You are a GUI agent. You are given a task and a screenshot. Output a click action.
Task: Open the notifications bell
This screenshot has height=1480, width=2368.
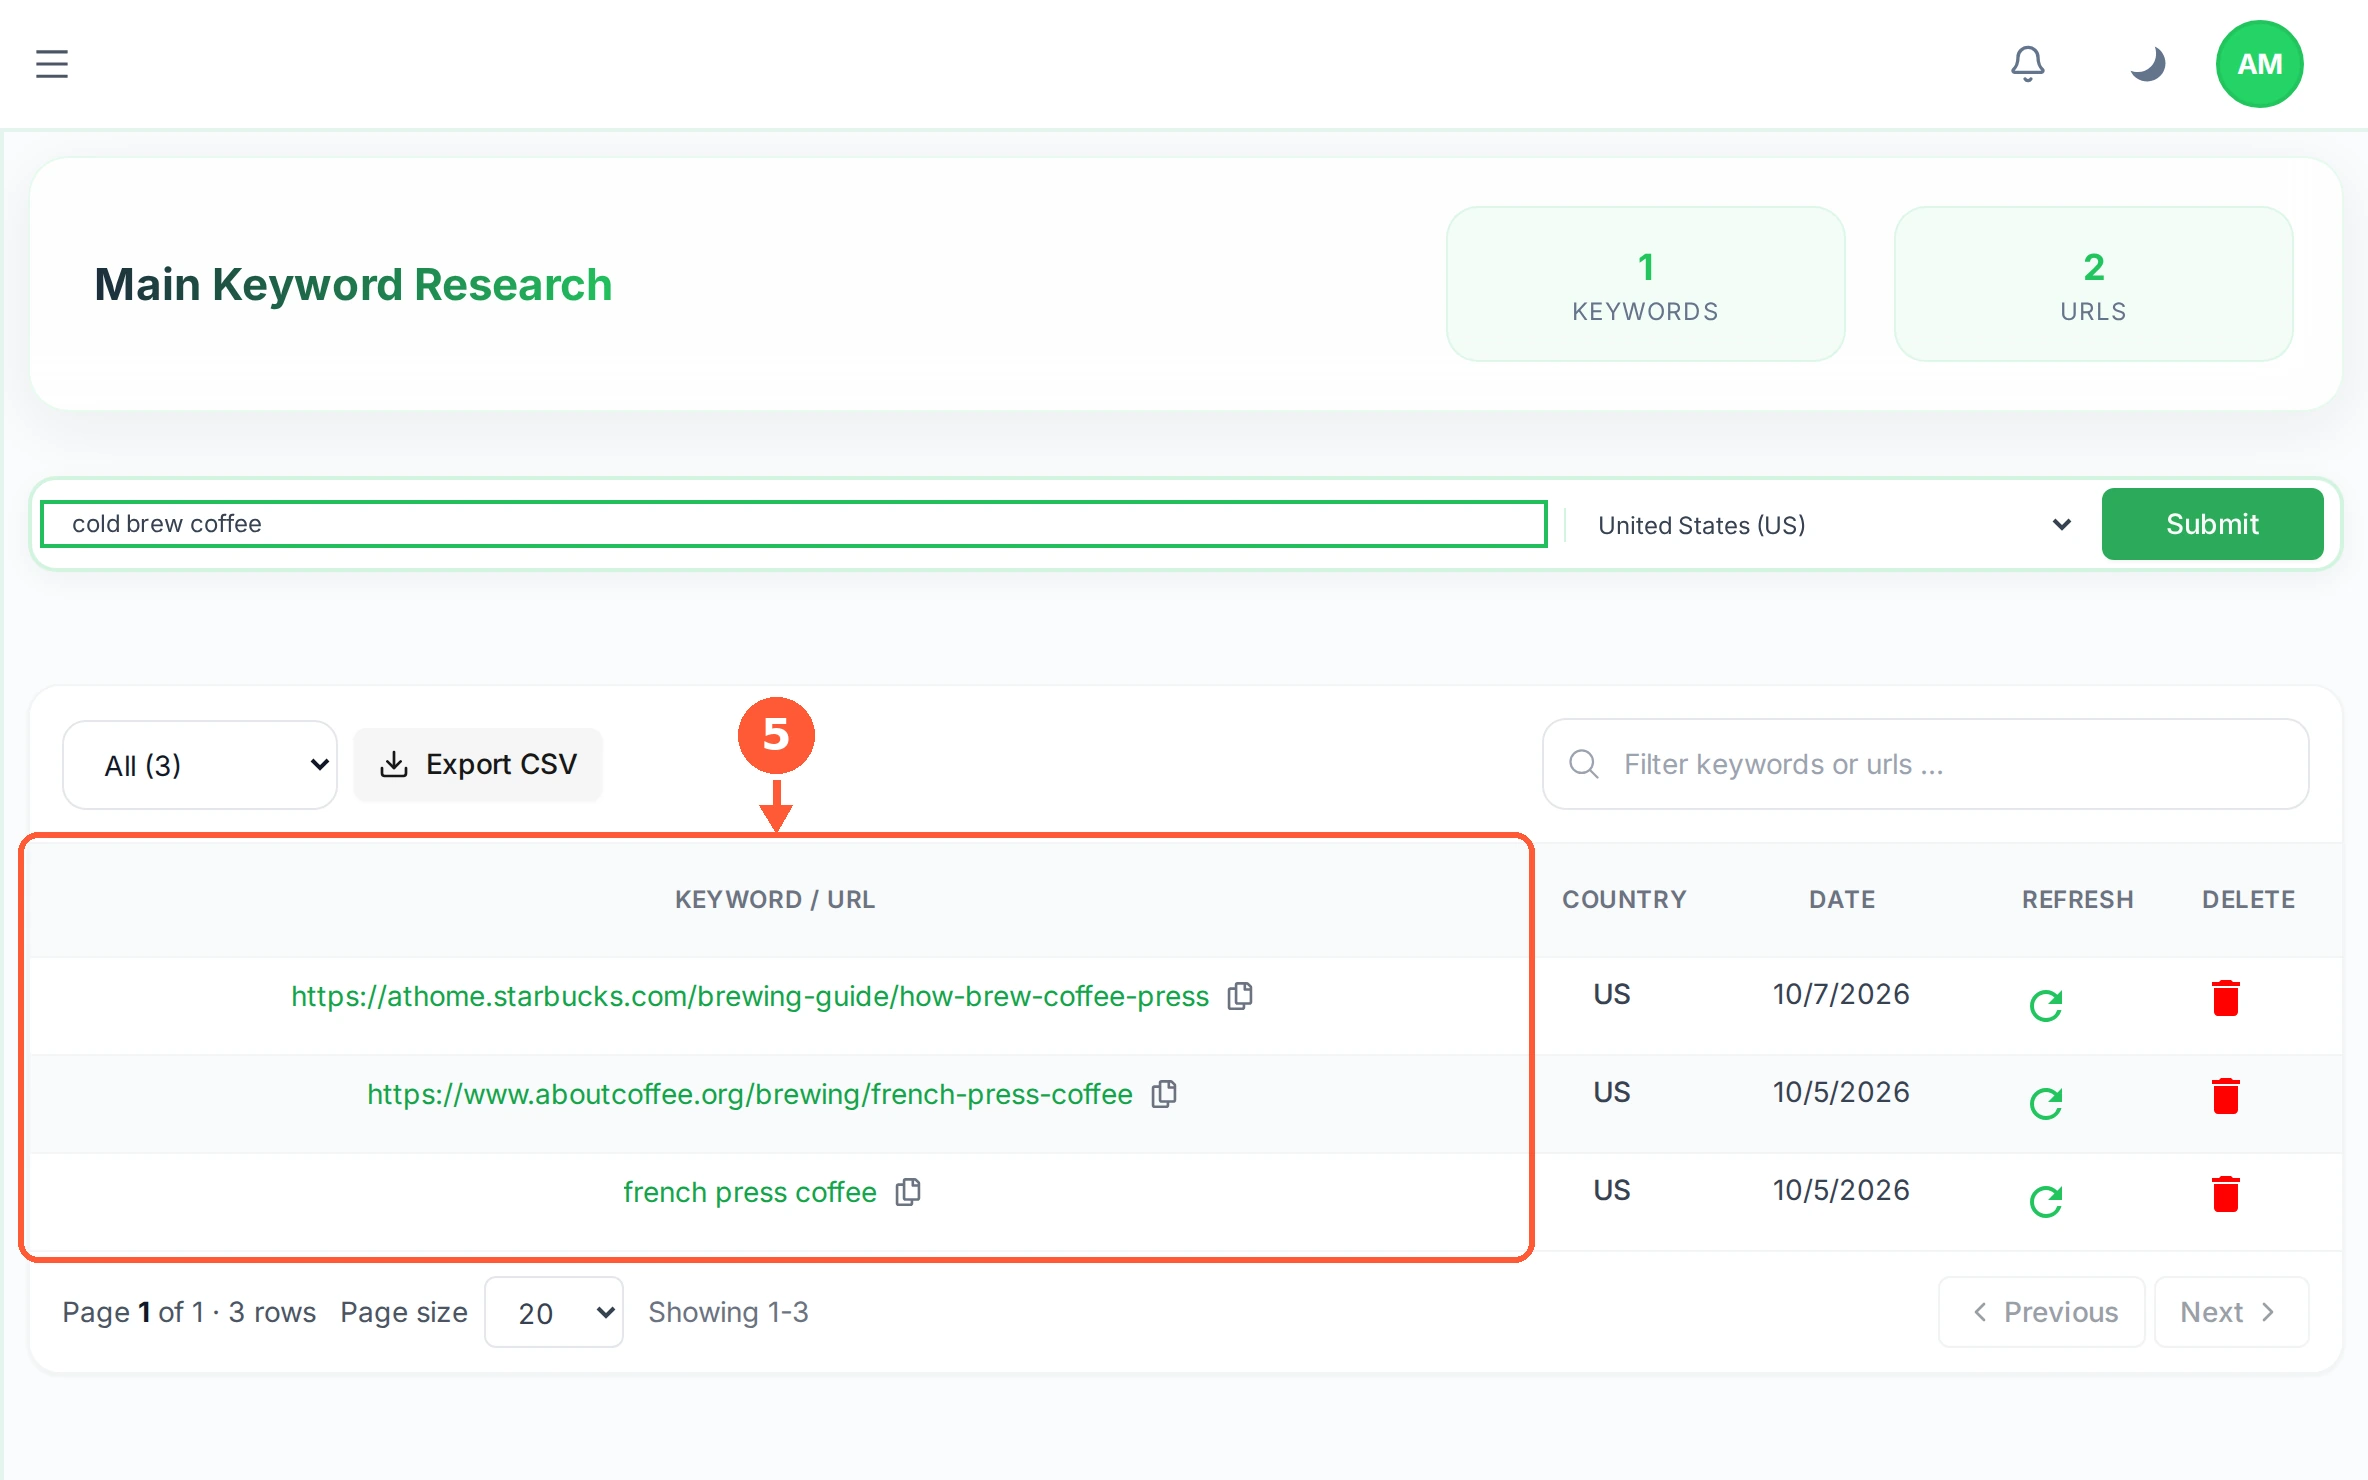click(2027, 64)
